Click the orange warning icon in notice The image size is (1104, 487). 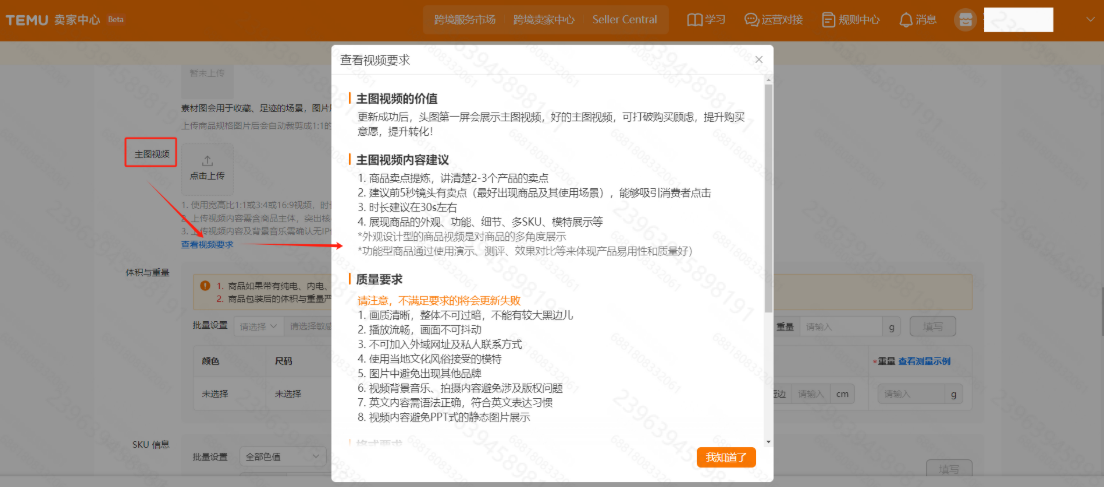[x=205, y=286]
